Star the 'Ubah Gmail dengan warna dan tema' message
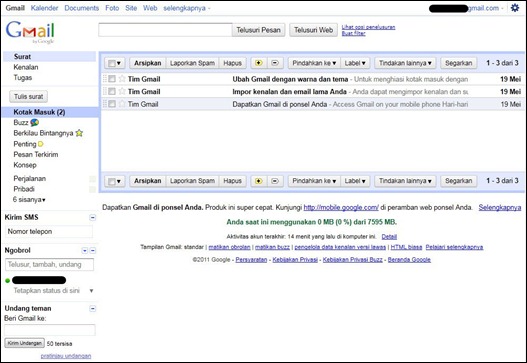 [x=122, y=79]
